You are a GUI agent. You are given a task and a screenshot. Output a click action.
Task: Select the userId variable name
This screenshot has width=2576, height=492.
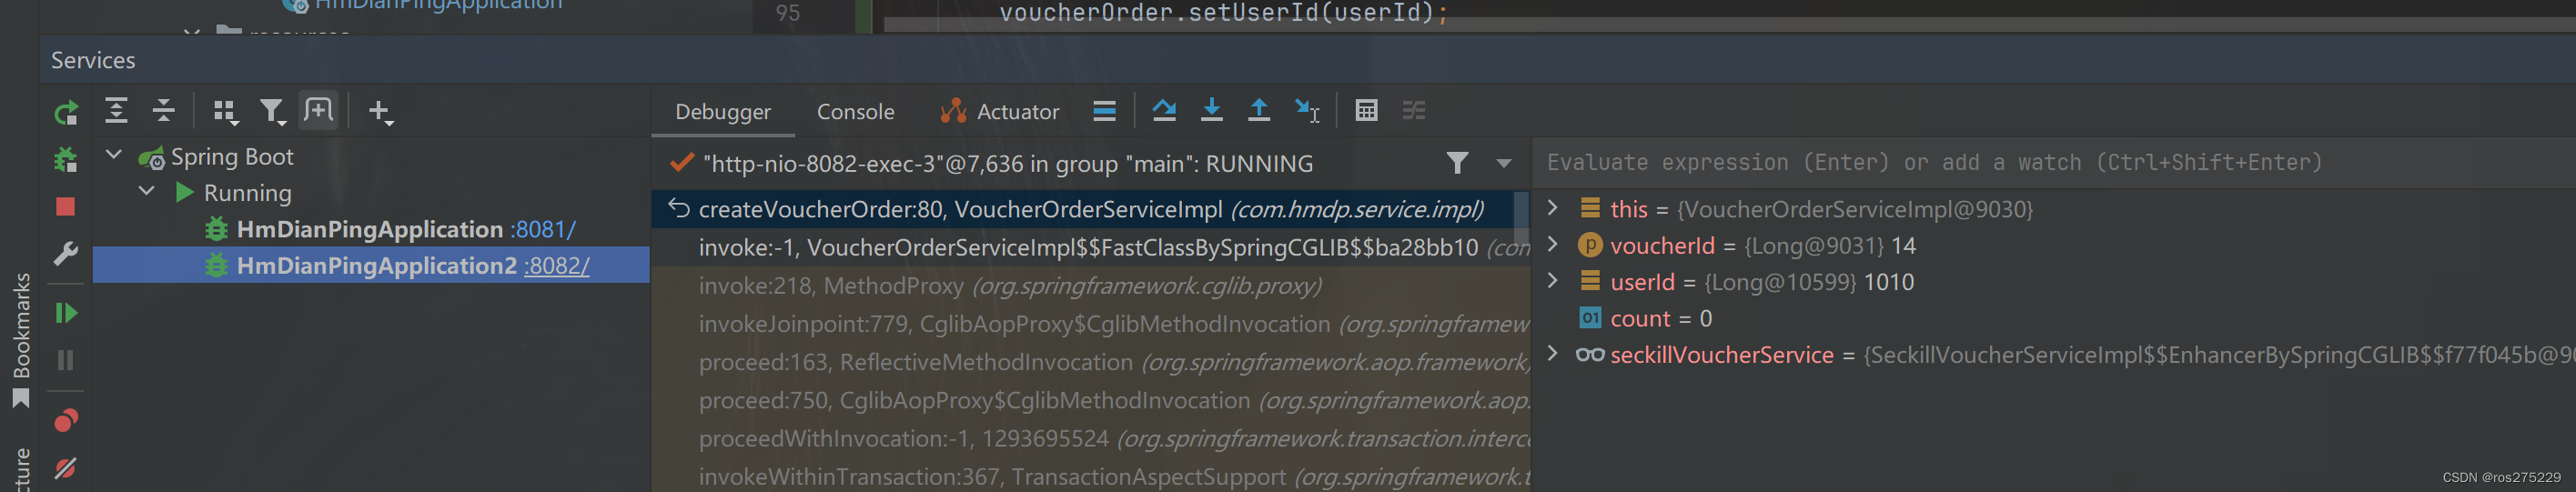click(x=1642, y=282)
